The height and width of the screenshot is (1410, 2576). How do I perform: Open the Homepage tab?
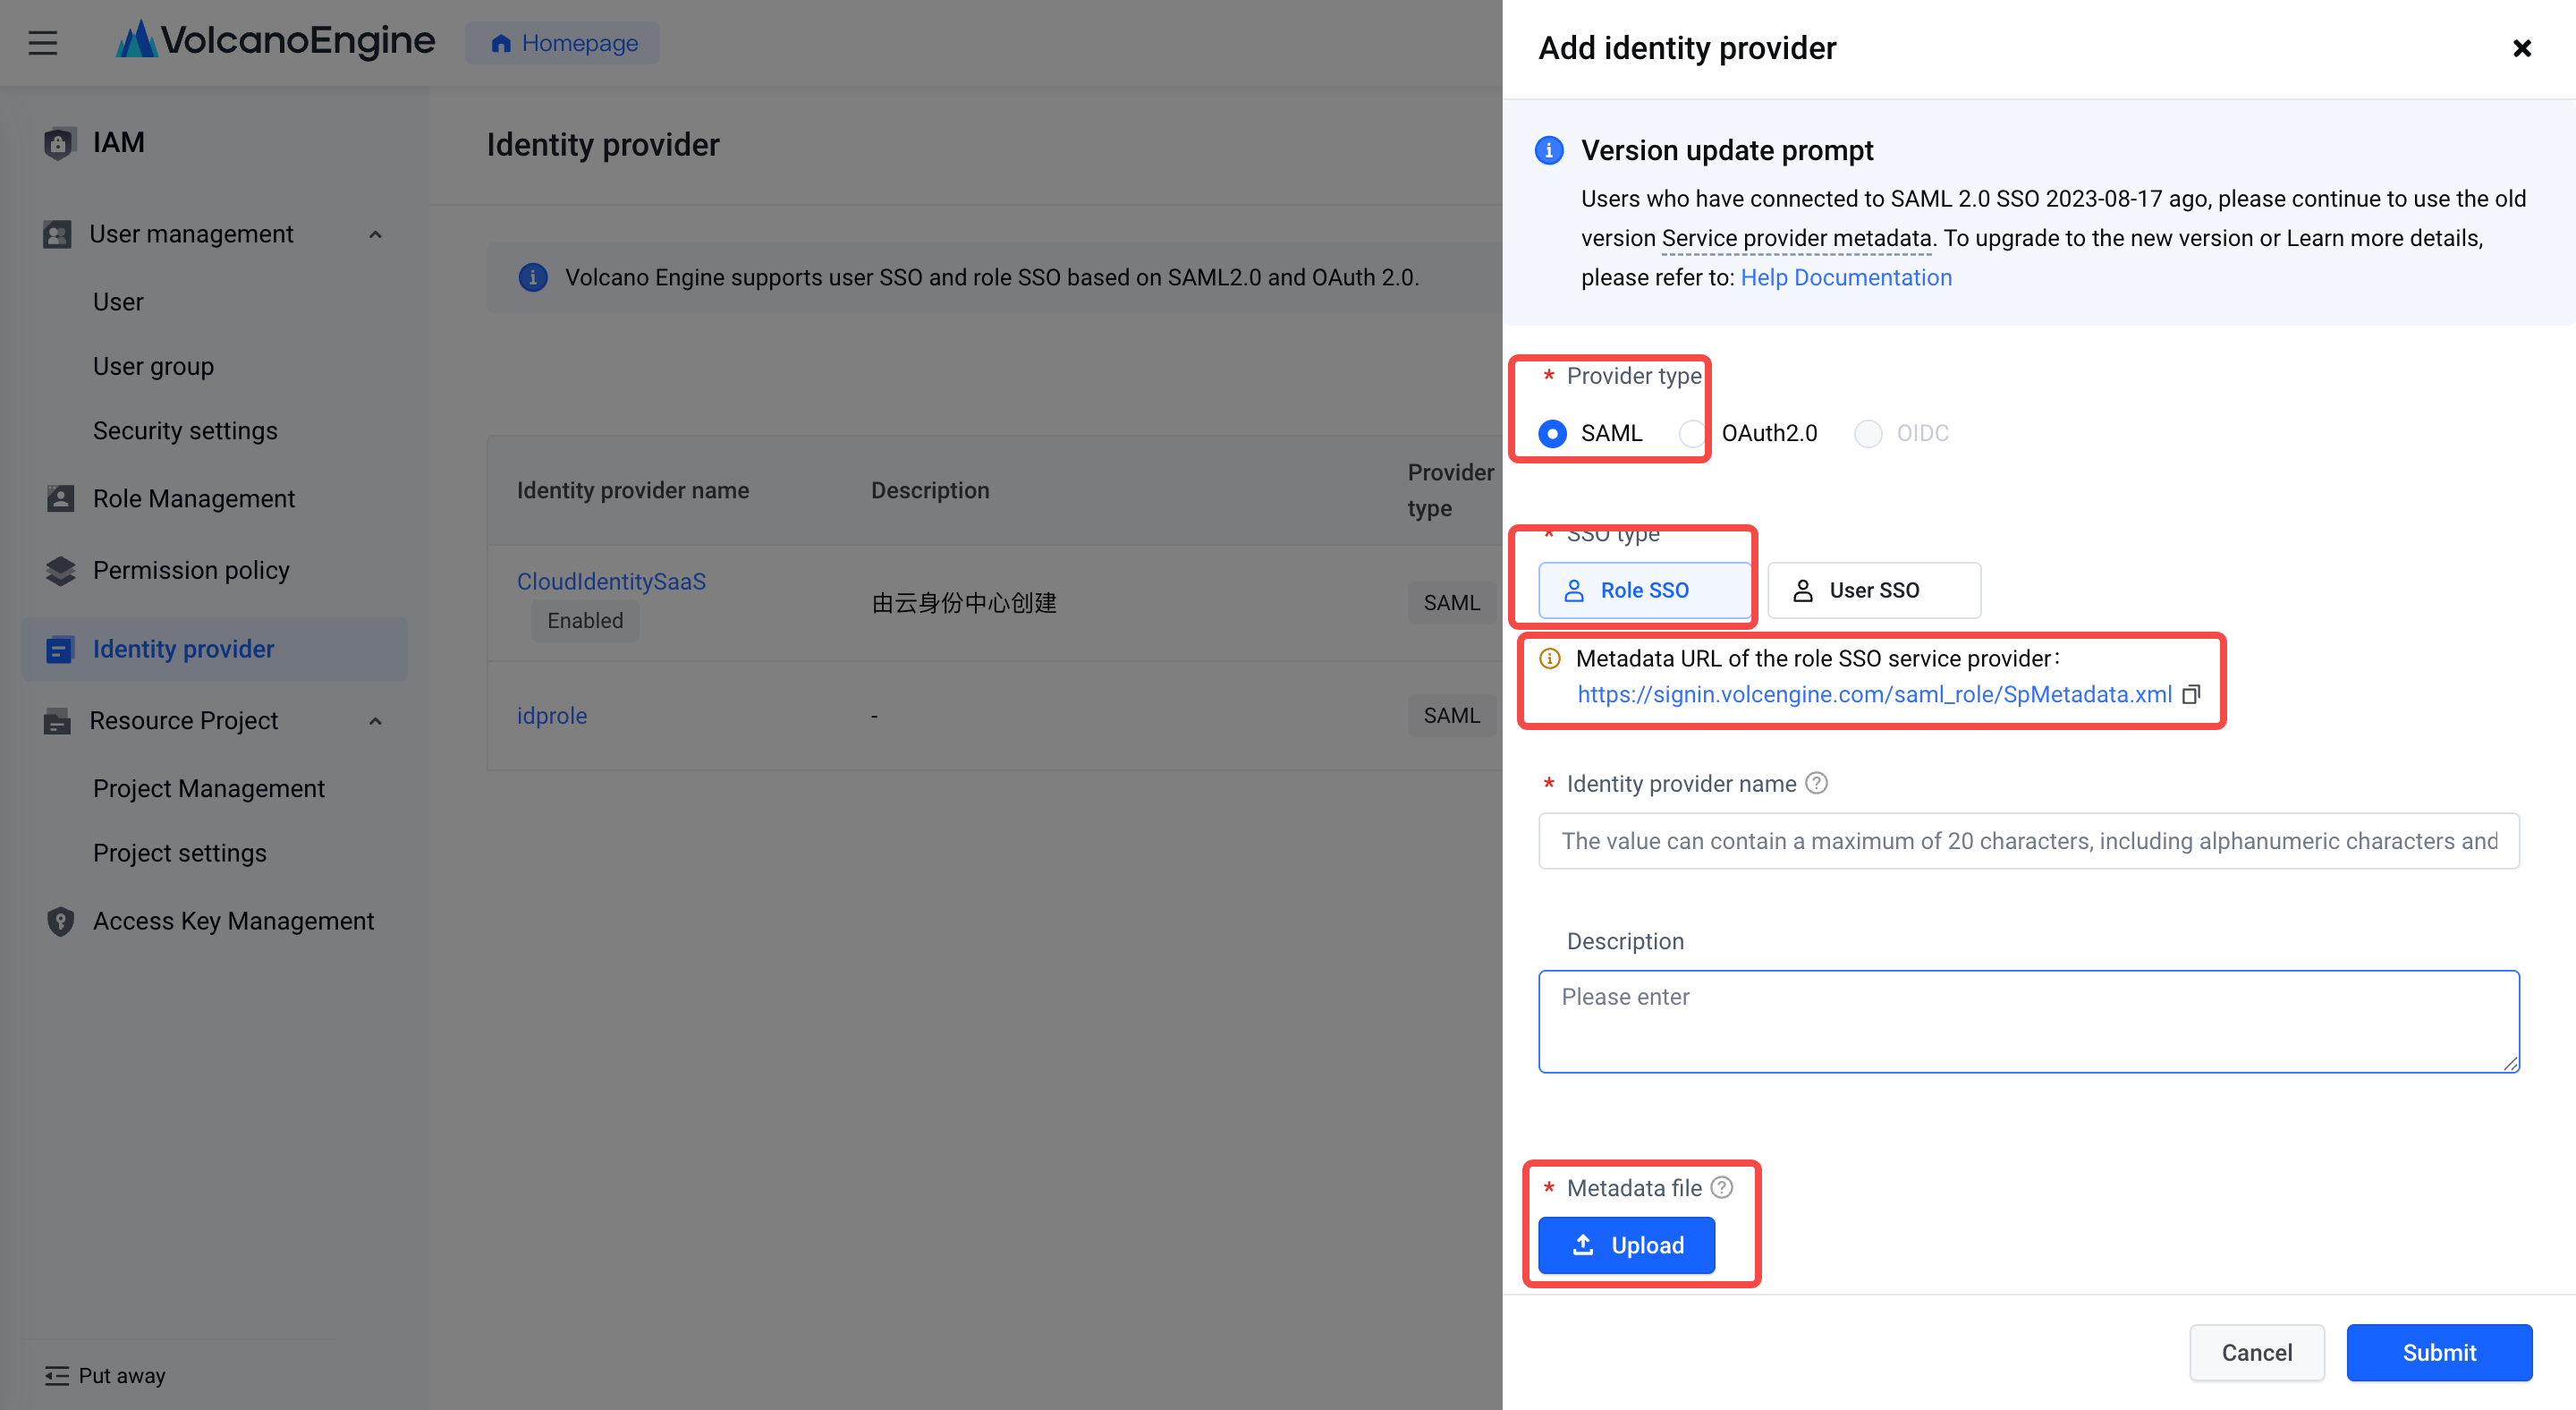click(563, 43)
